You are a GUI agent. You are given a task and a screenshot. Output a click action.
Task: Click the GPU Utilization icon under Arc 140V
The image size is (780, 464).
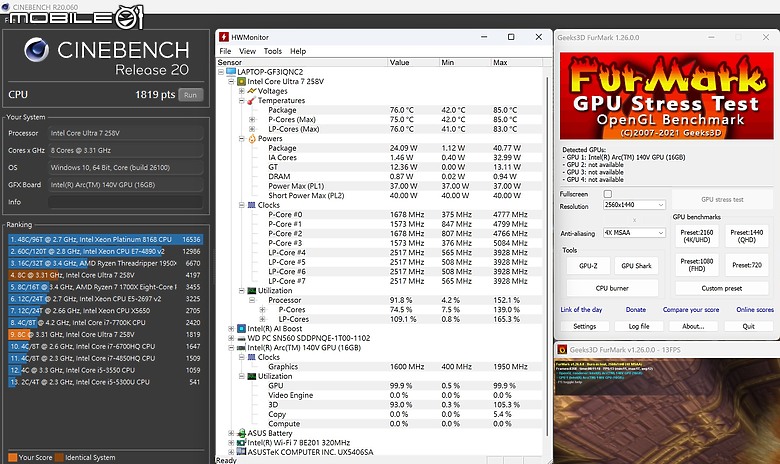click(x=252, y=376)
